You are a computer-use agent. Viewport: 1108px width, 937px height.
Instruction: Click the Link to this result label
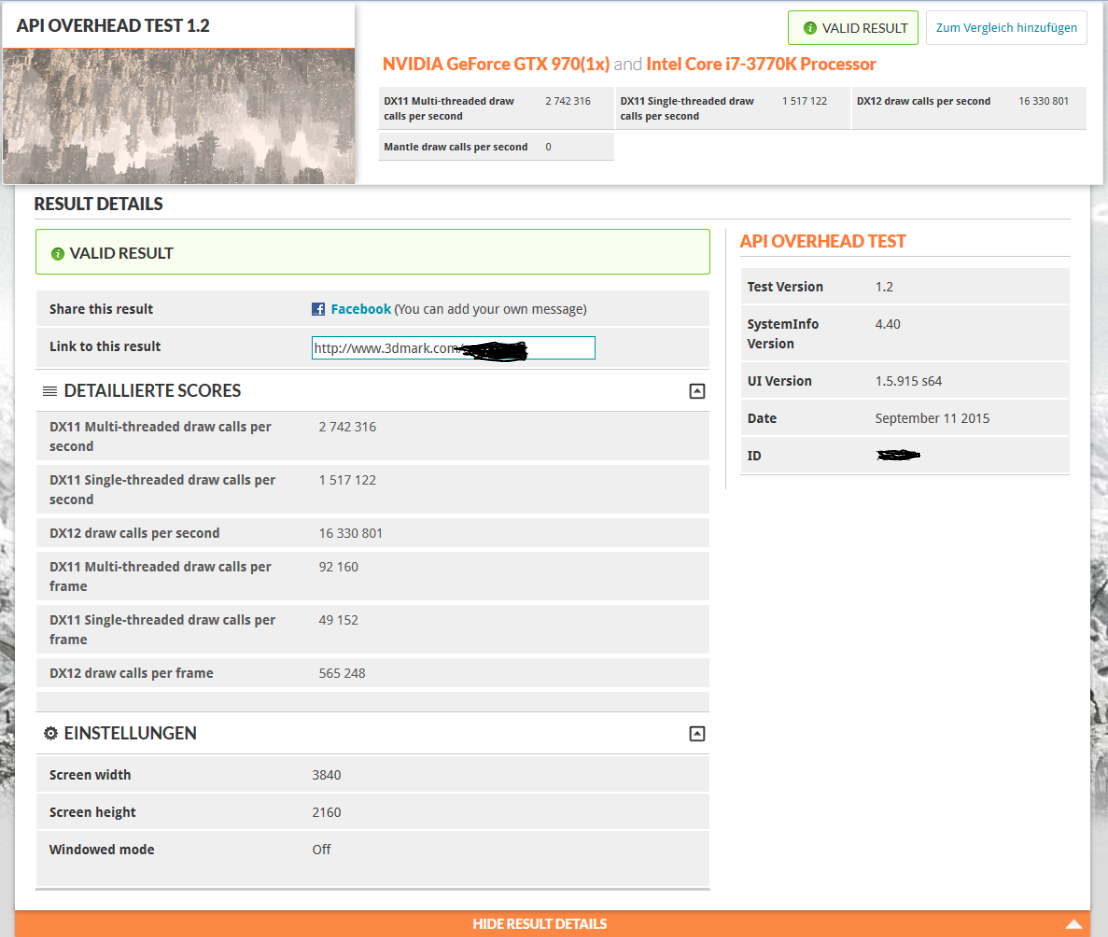pyautogui.click(x=105, y=346)
